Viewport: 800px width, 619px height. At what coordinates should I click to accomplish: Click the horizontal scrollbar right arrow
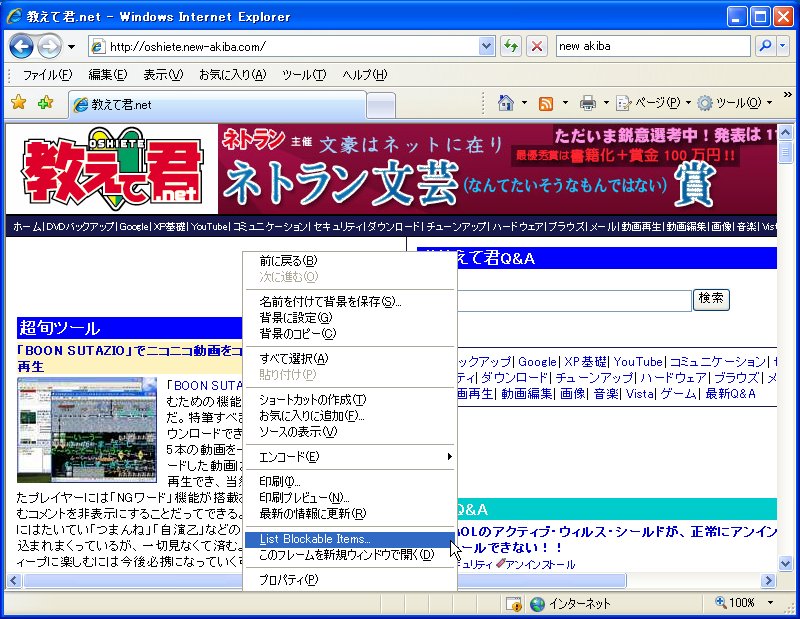(767, 580)
